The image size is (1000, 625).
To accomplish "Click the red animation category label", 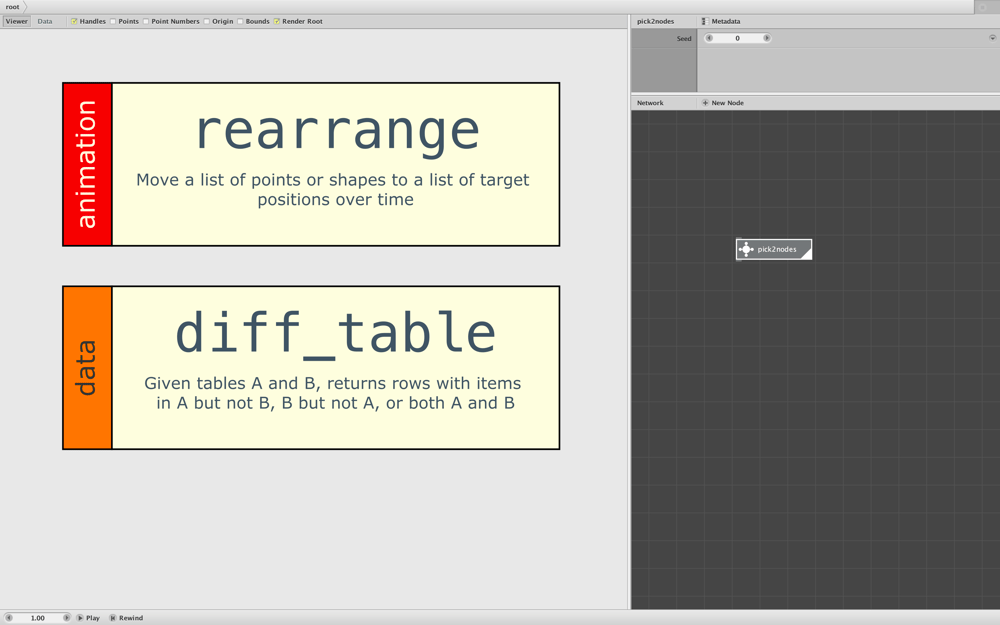I will tap(87, 164).
